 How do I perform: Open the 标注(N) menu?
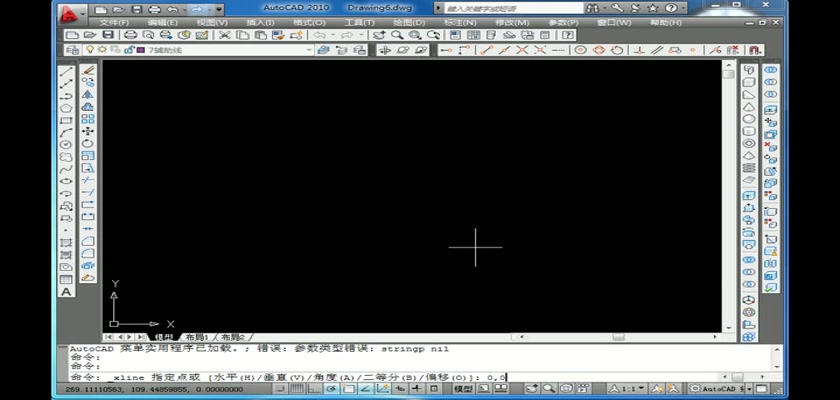[460, 22]
